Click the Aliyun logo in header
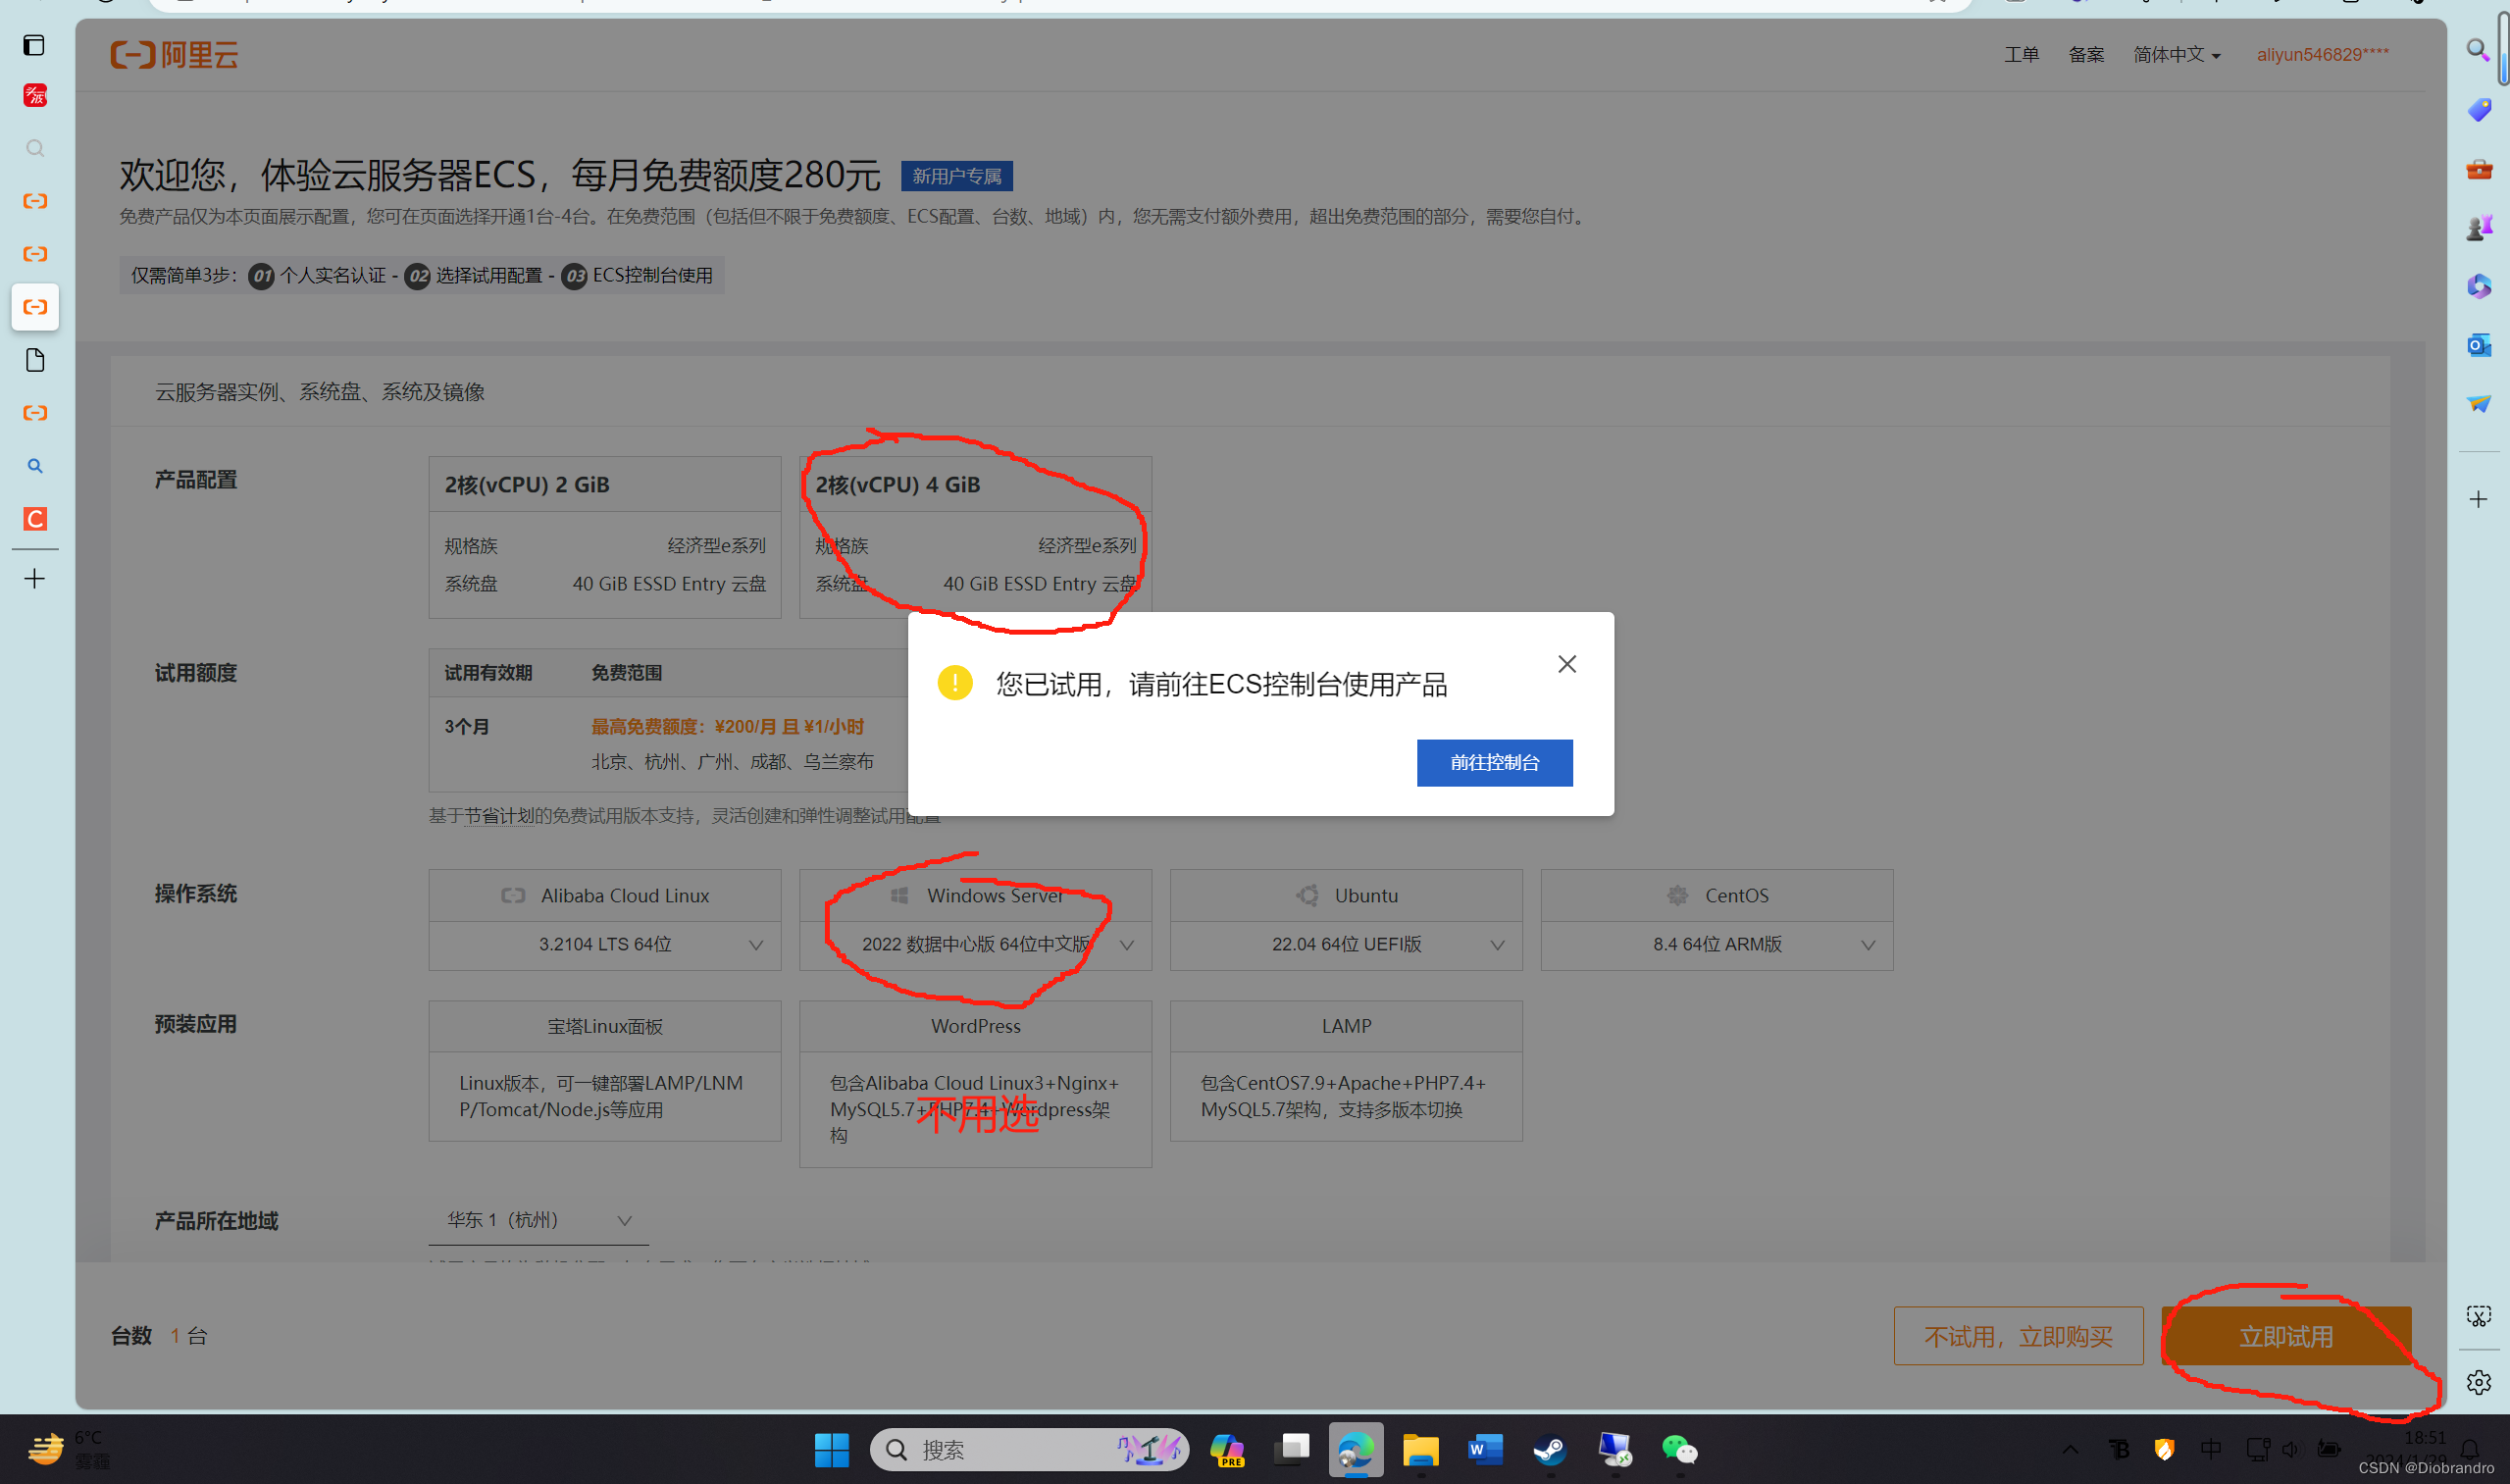 pos(174,55)
